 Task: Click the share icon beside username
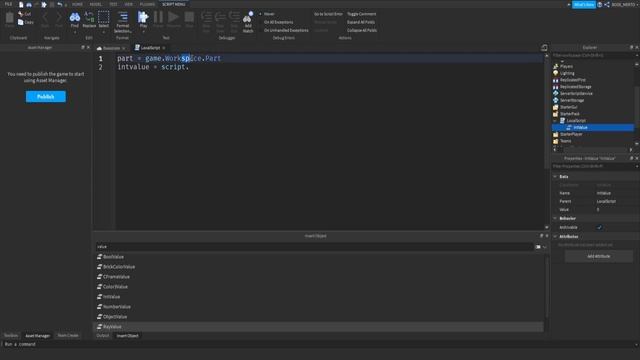click(607, 4)
